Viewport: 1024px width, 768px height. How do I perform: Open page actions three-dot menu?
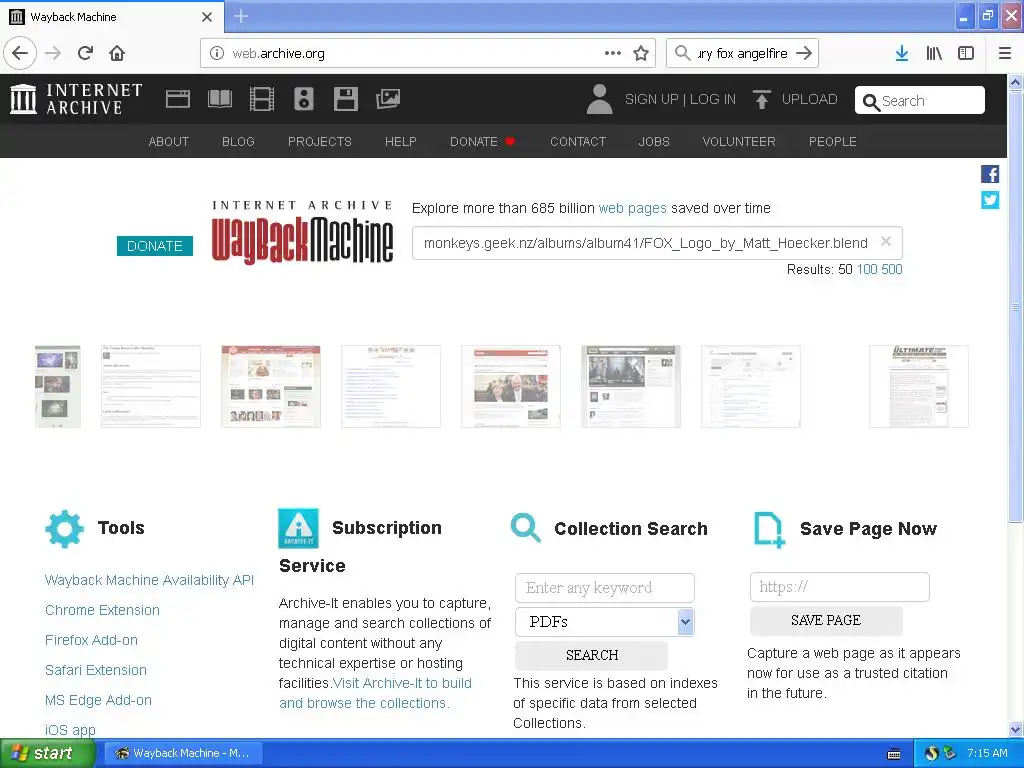click(x=613, y=53)
